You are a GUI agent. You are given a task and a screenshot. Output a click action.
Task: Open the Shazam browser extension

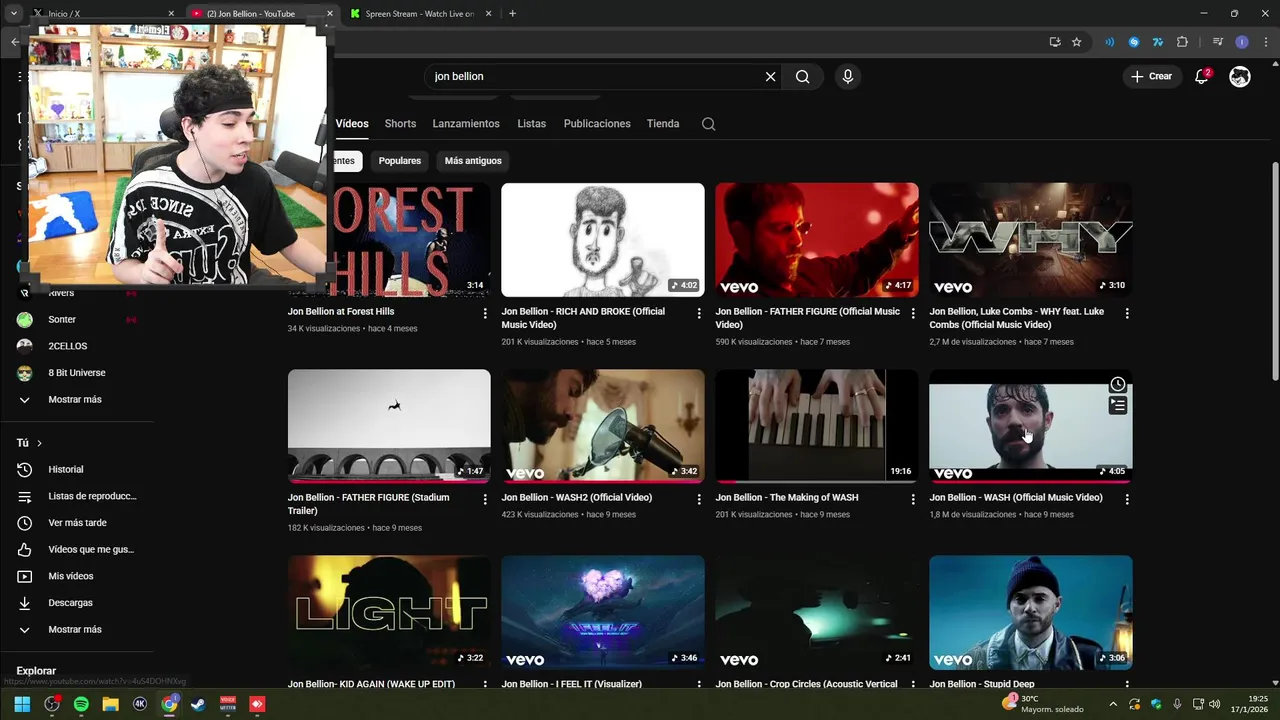point(1133,42)
